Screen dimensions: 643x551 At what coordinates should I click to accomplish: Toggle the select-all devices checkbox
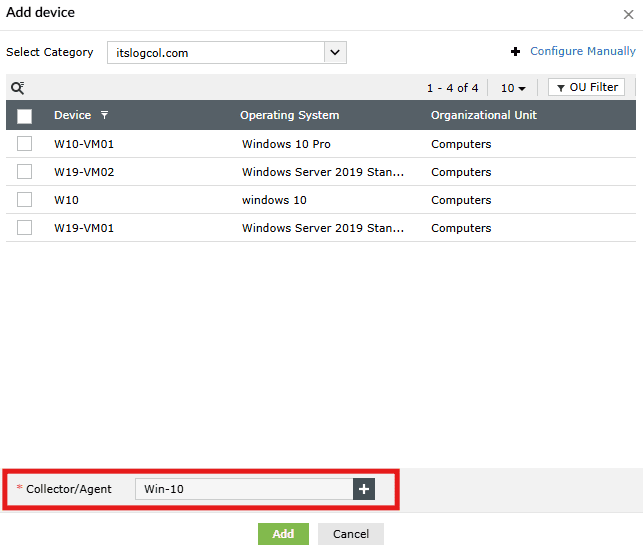click(25, 116)
